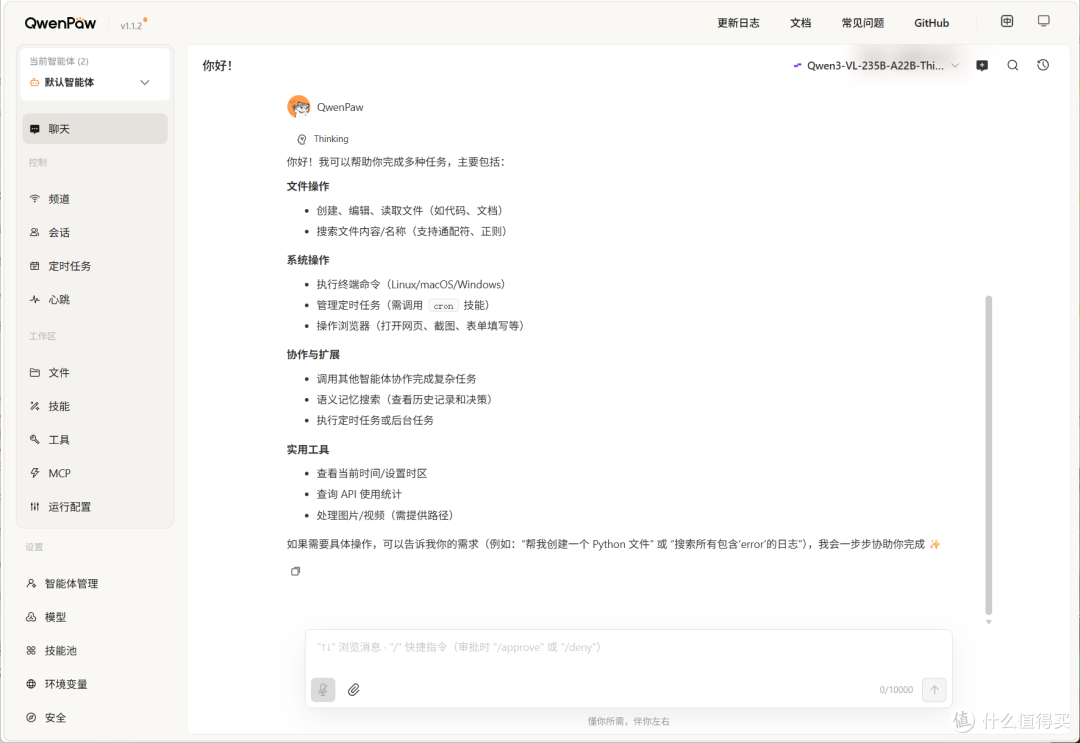Start a new chat with the plus bubble icon
Screen dimensions: 1080x743
pos(982,65)
